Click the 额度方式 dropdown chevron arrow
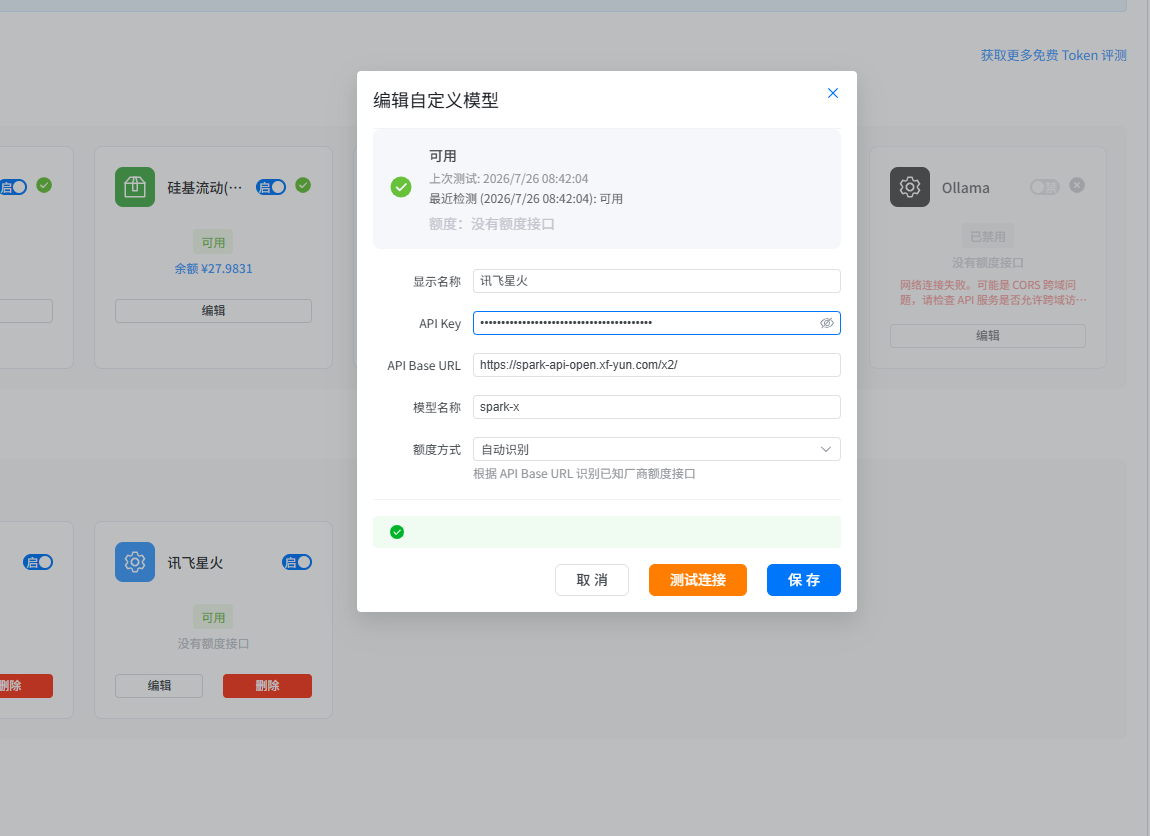Viewport: 1150px width, 836px height. [x=825, y=449]
